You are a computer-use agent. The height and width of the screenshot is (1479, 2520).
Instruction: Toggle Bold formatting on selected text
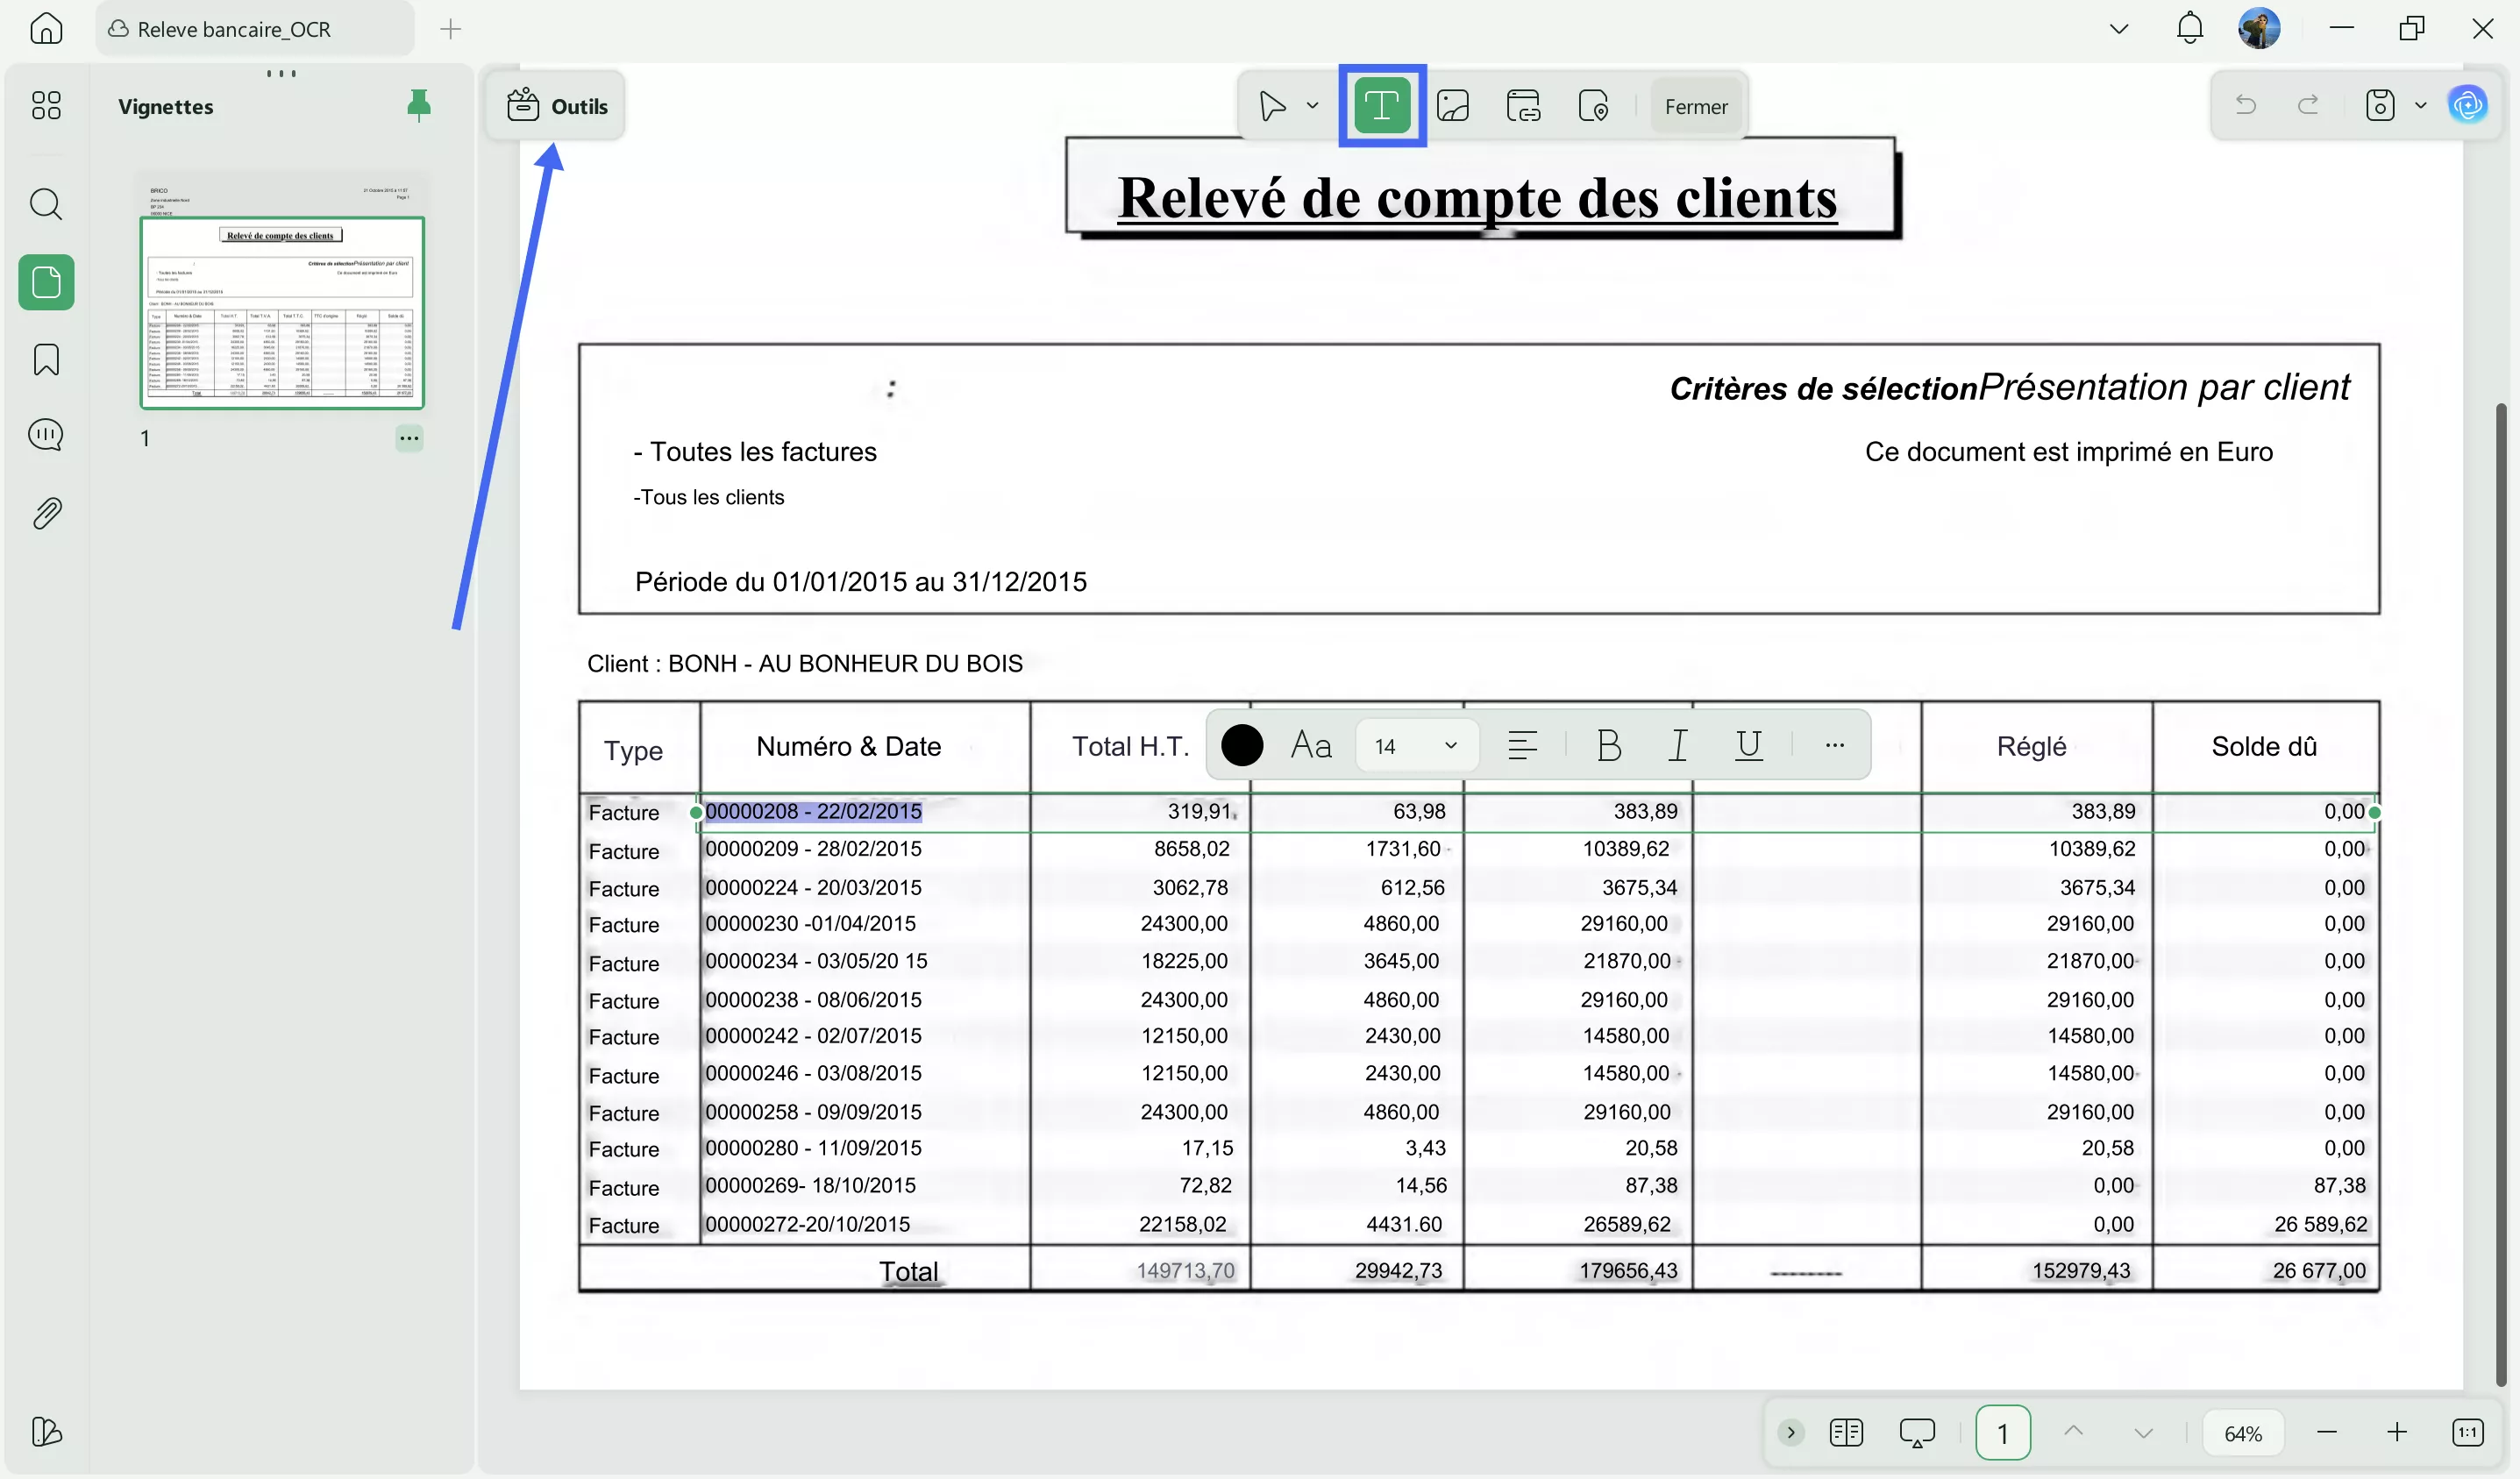1608,745
